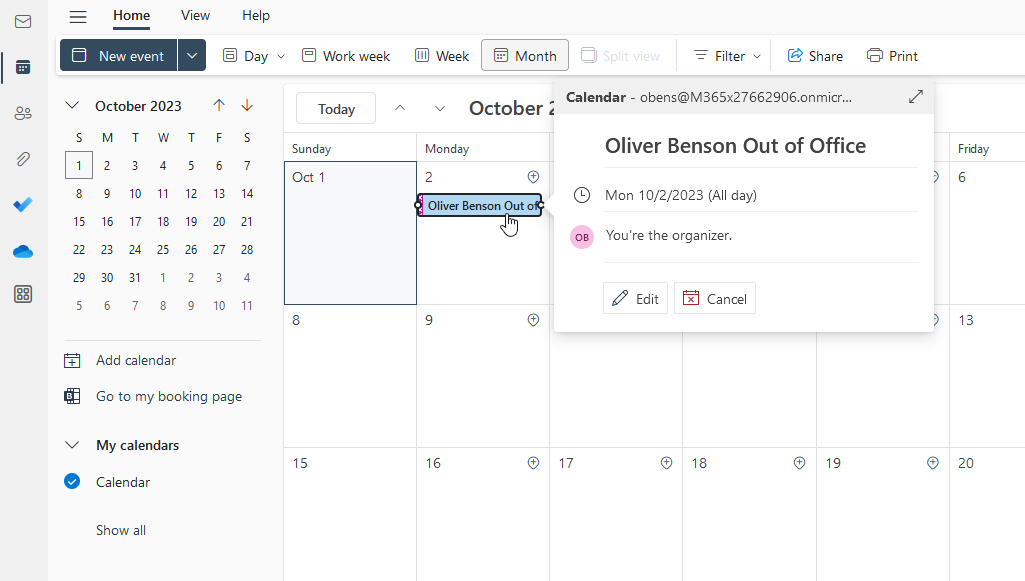Image resolution: width=1025 pixels, height=581 pixels.
Task: Open the OneDrive cloud icon
Action: point(23,251)
